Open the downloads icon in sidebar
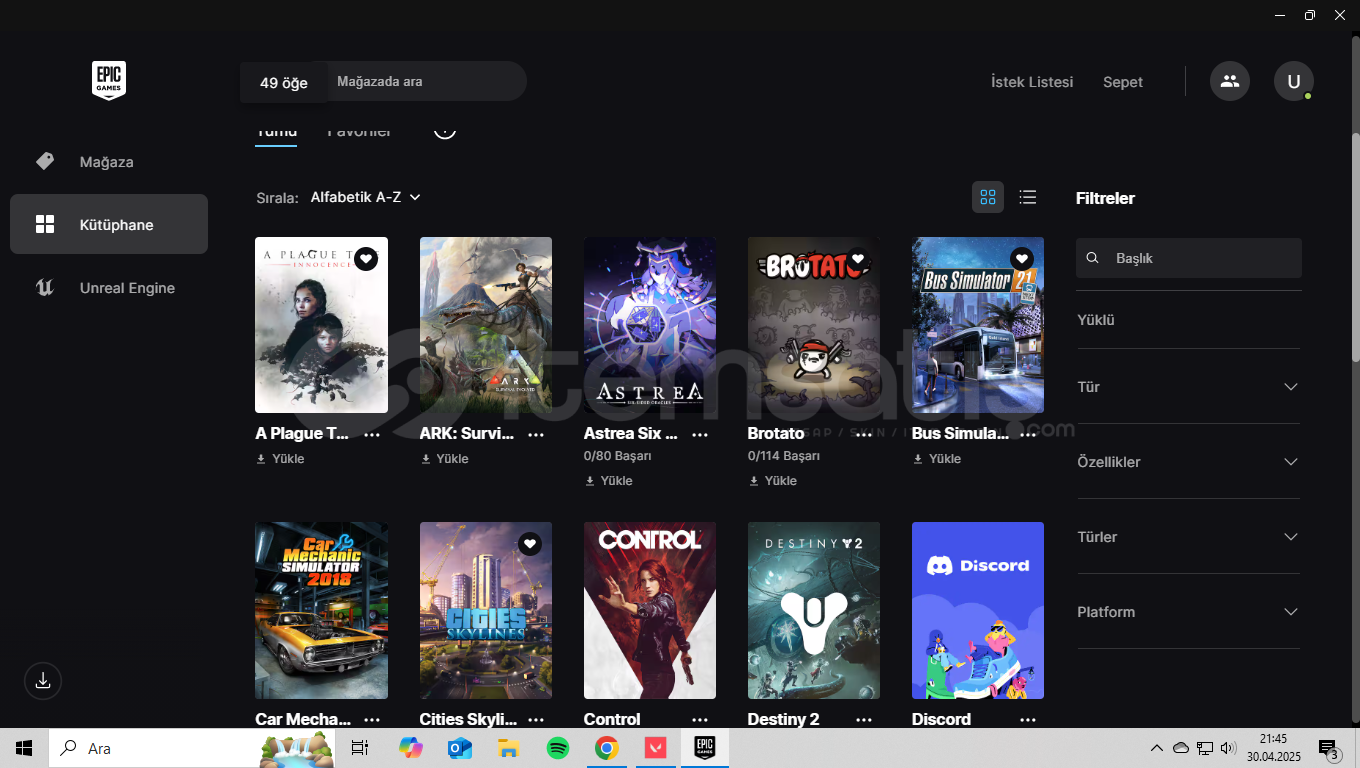 pyautogui.click(x=43, y=681)
